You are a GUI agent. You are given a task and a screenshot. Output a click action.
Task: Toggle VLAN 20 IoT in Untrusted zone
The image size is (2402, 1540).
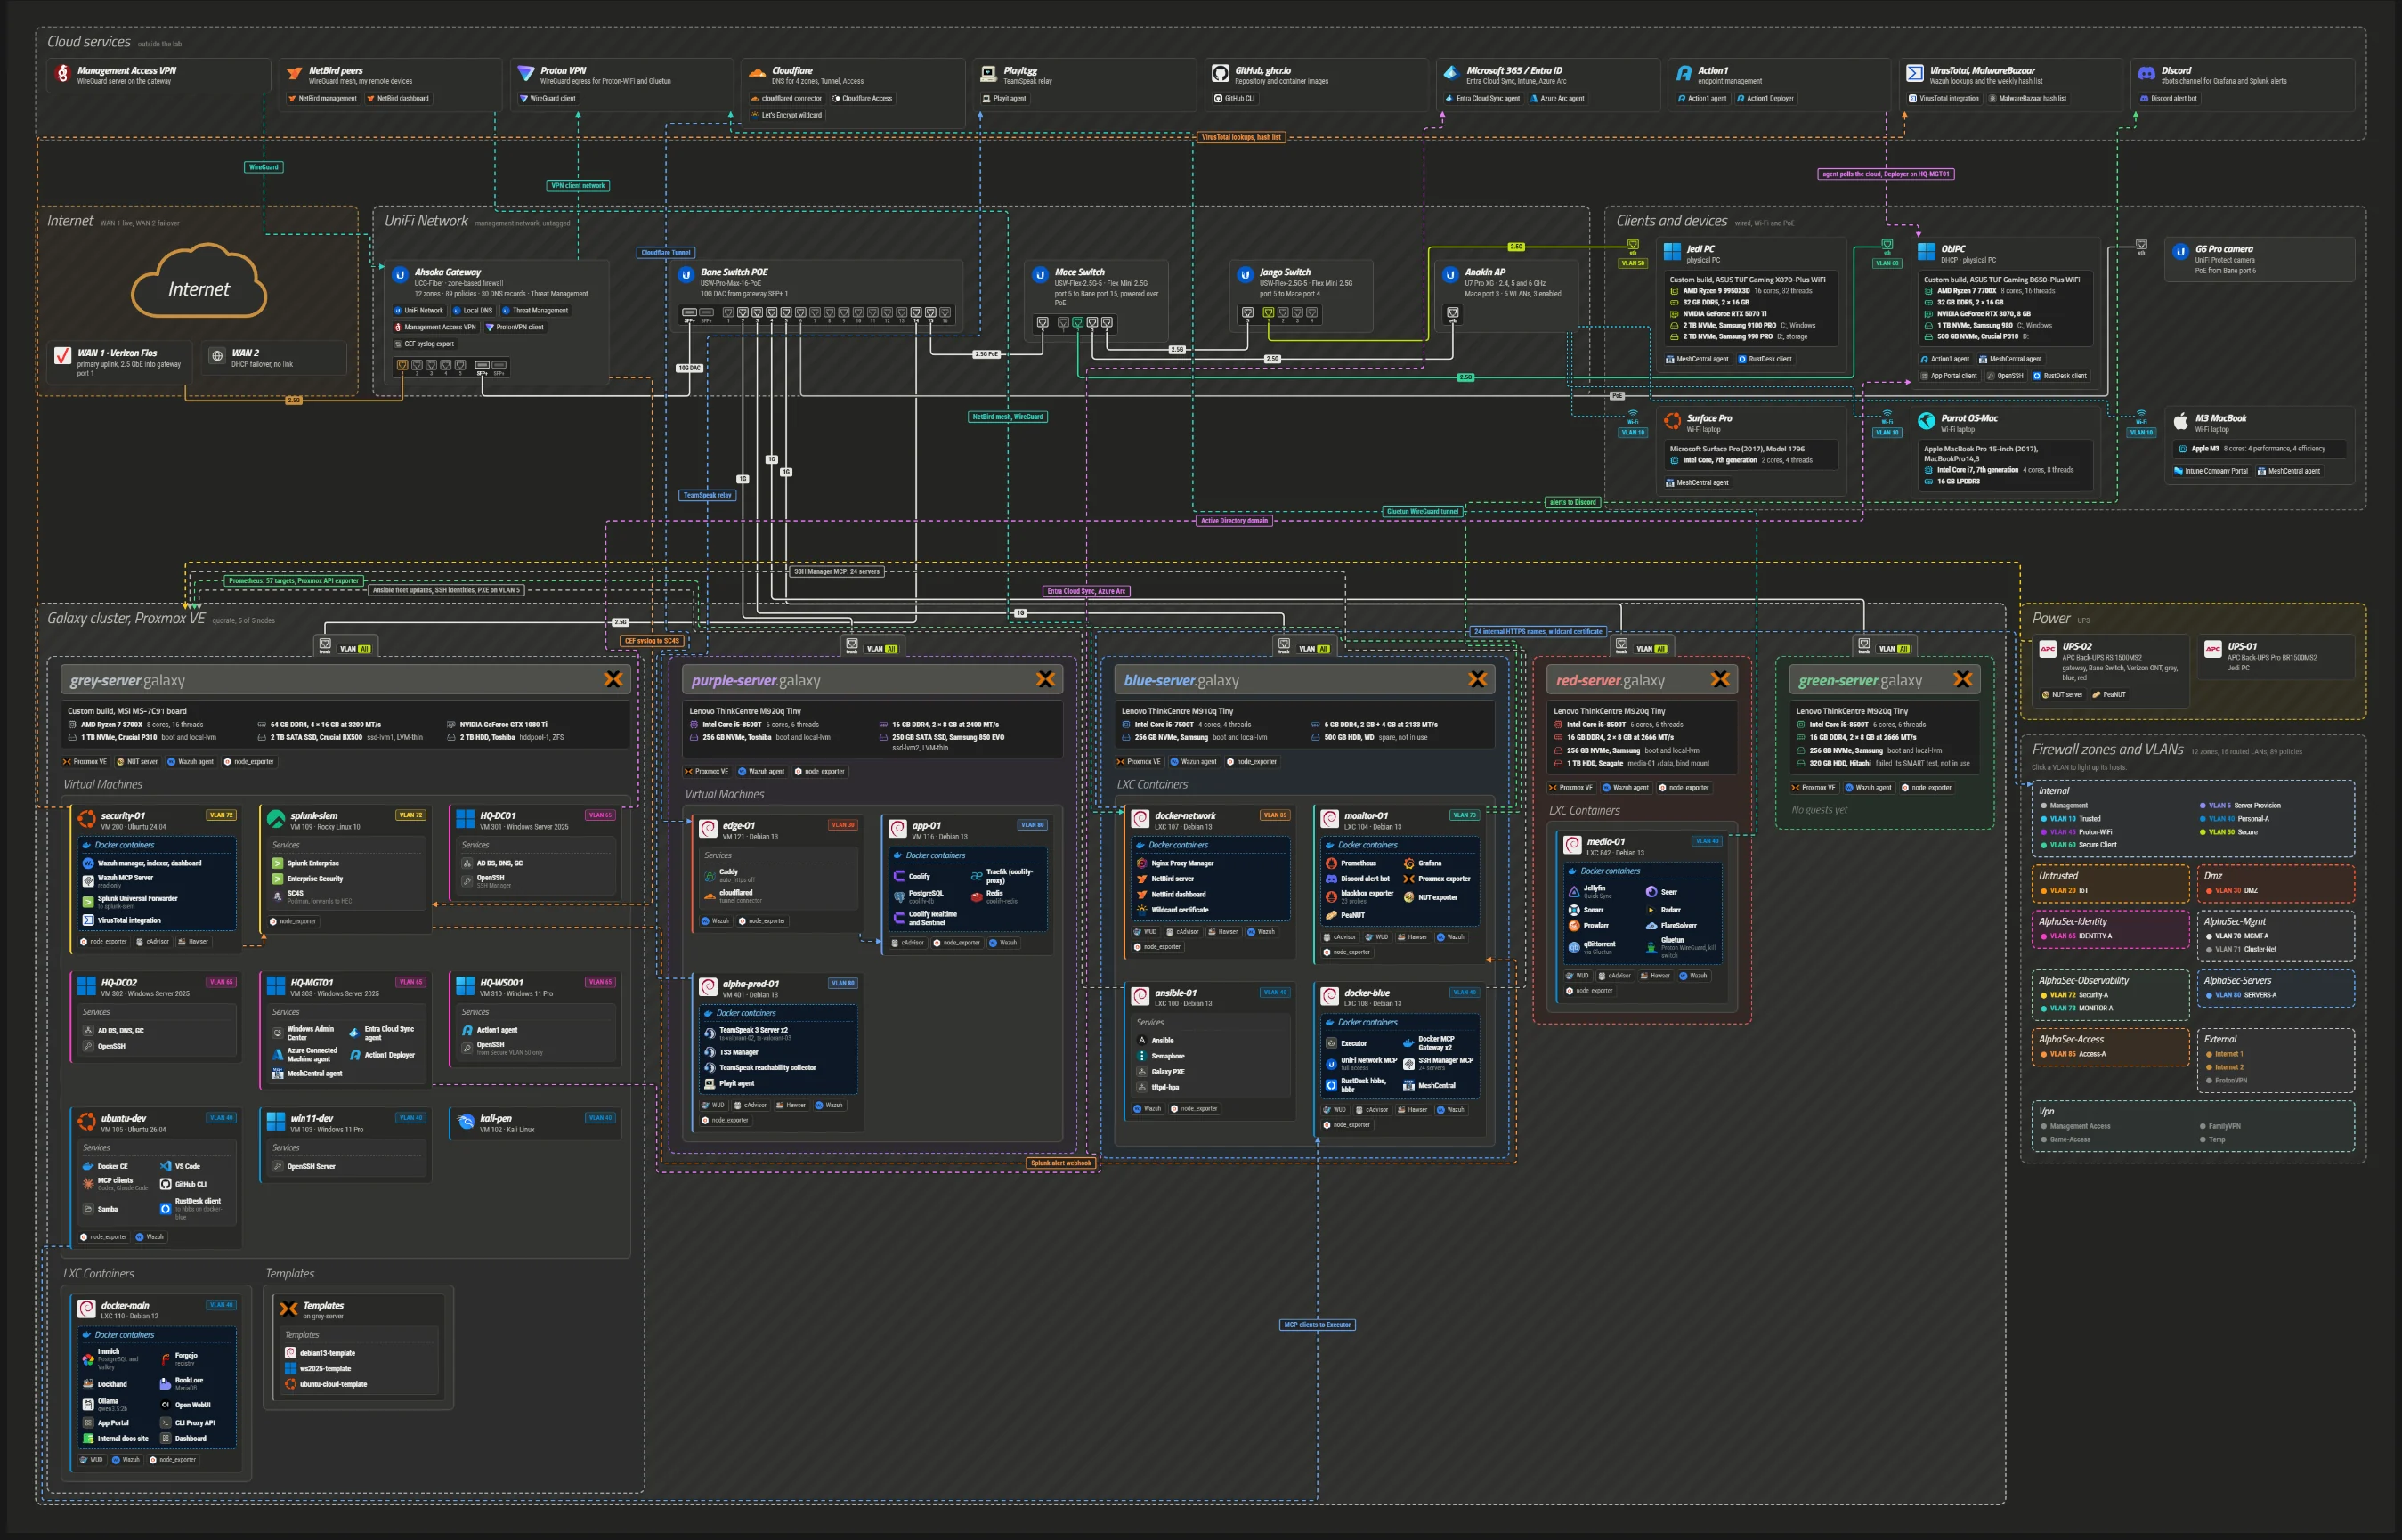tap(2064, 891)
